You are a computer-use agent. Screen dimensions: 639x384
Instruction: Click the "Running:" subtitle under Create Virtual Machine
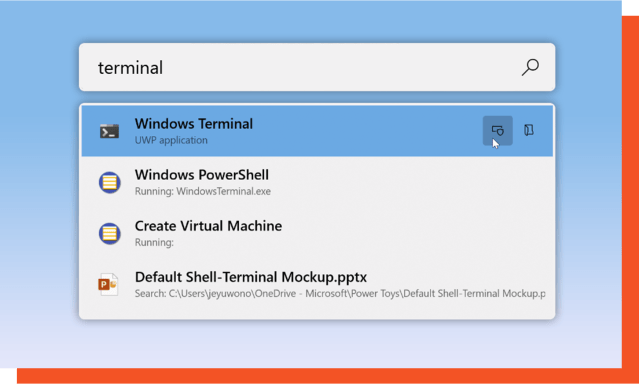pos(154,243)
